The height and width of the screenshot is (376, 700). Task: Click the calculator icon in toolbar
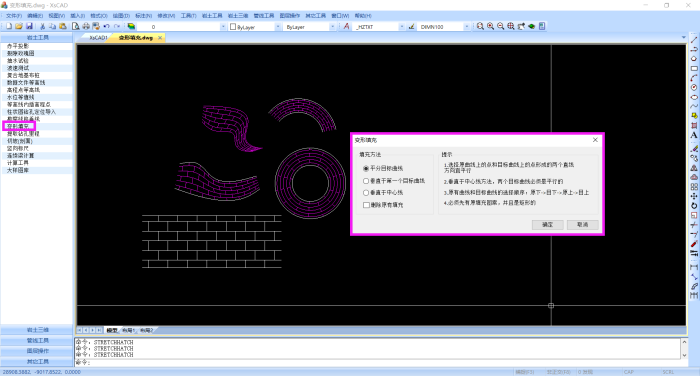click(542, 27)
